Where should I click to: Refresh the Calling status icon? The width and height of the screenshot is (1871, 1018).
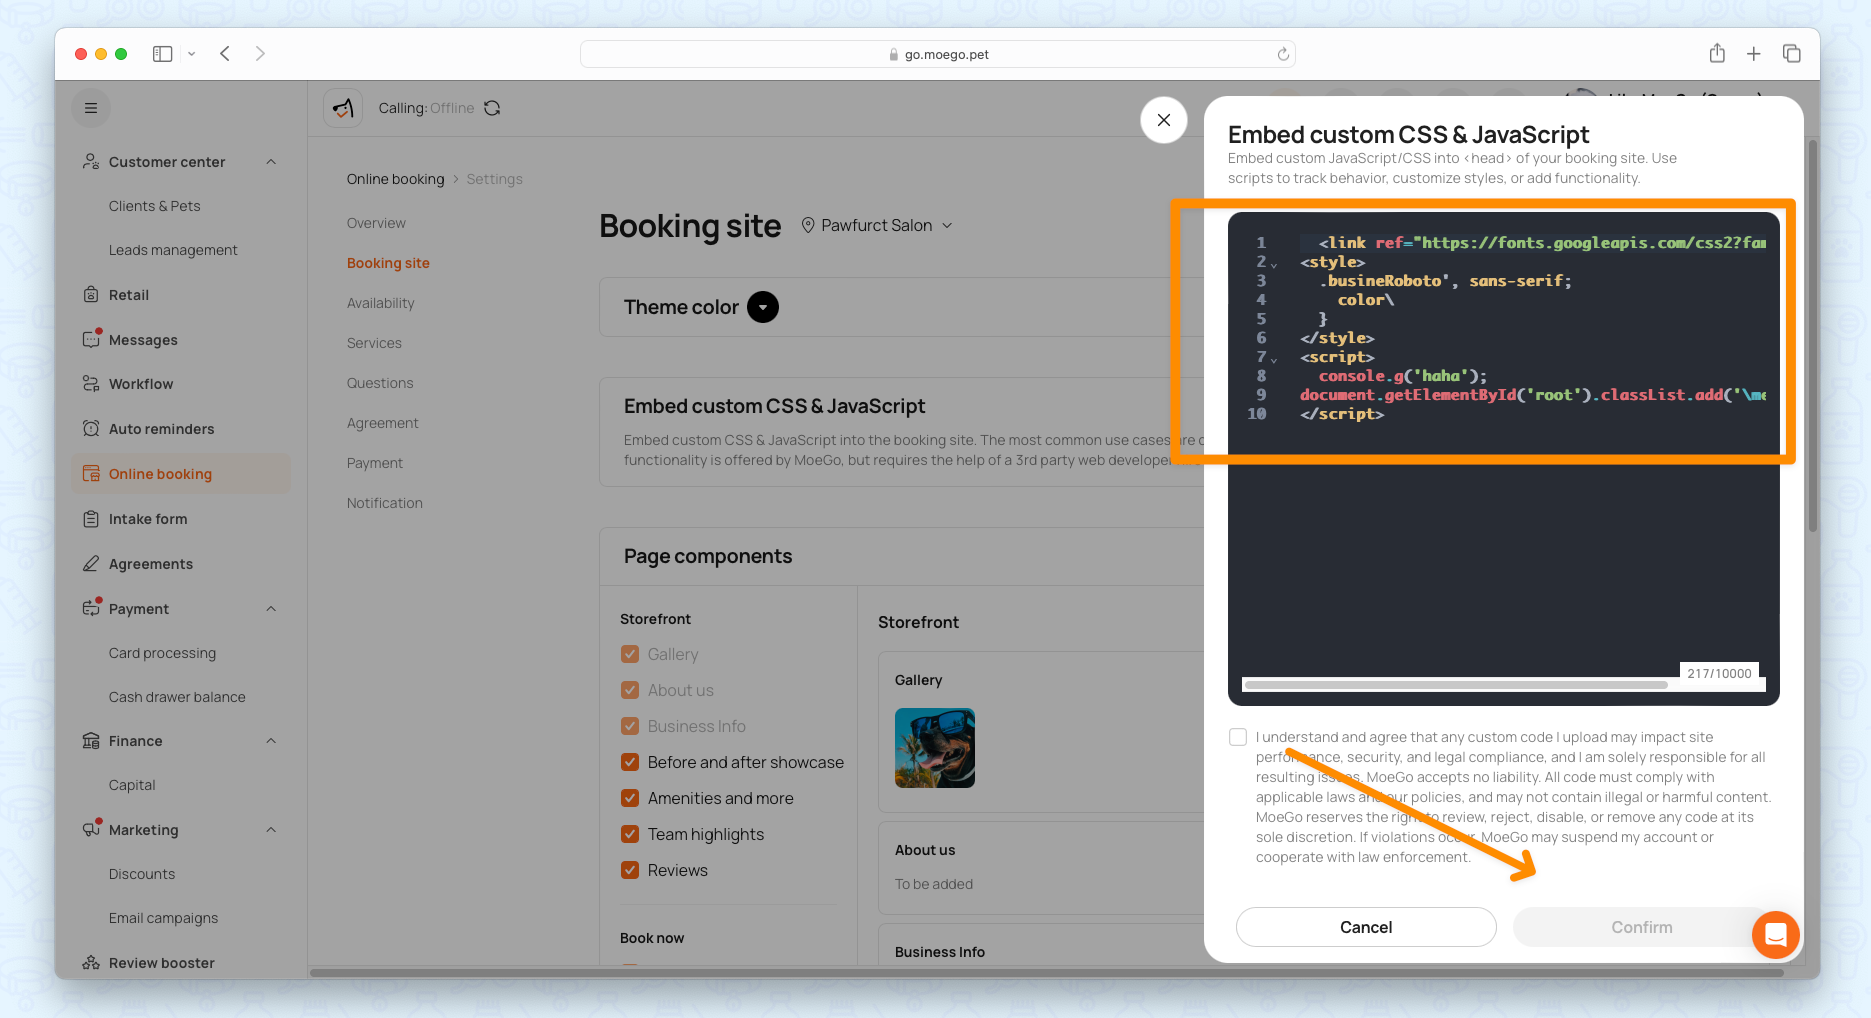coord(492,108)
